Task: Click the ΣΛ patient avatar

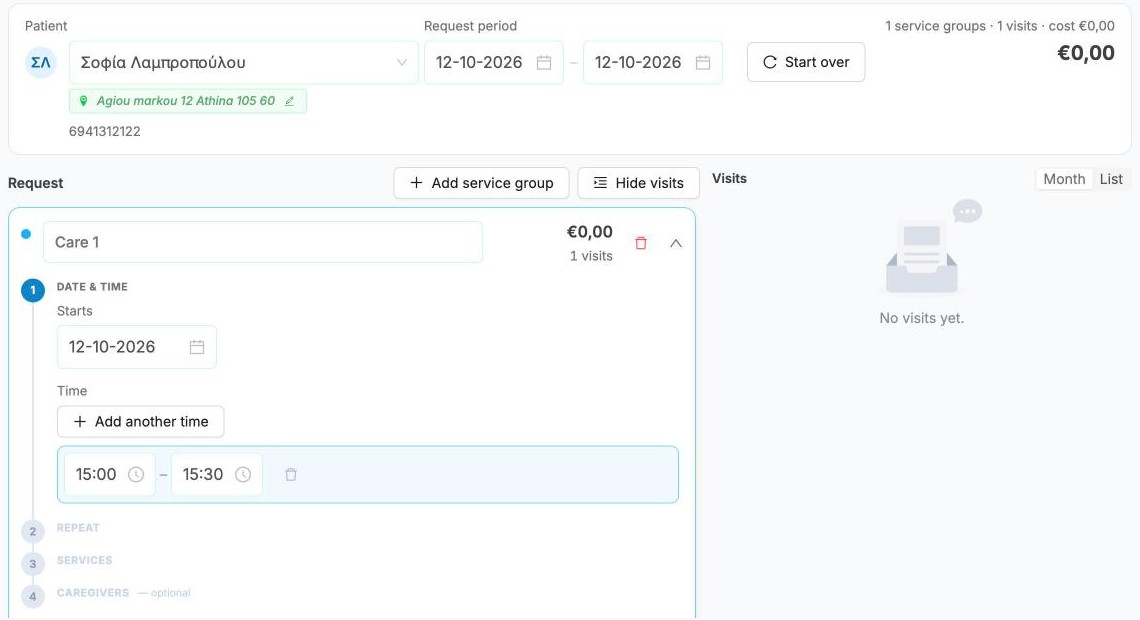Action: 41,63
